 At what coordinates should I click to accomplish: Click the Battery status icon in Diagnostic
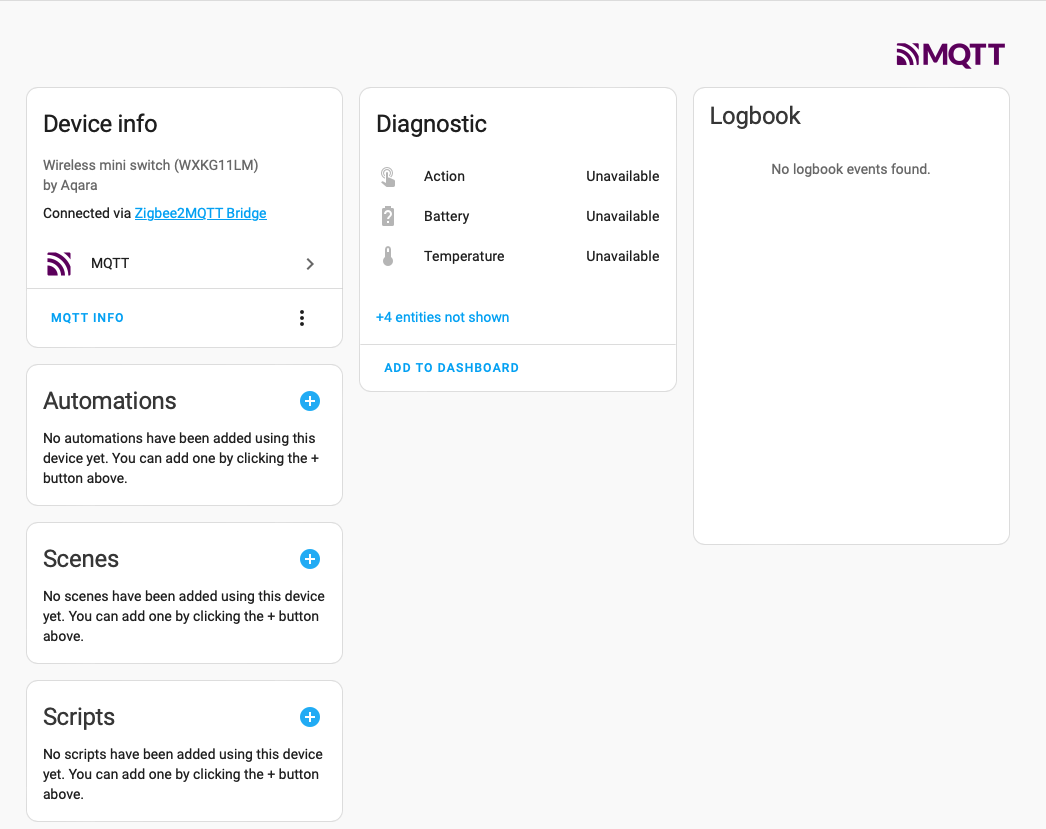tap(389, 216)
